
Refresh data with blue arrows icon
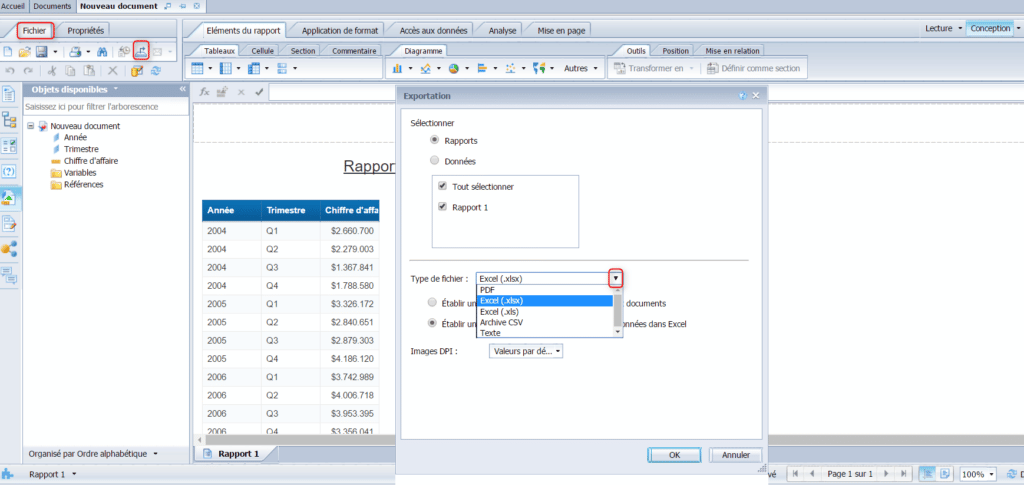(x=155, y=70)
